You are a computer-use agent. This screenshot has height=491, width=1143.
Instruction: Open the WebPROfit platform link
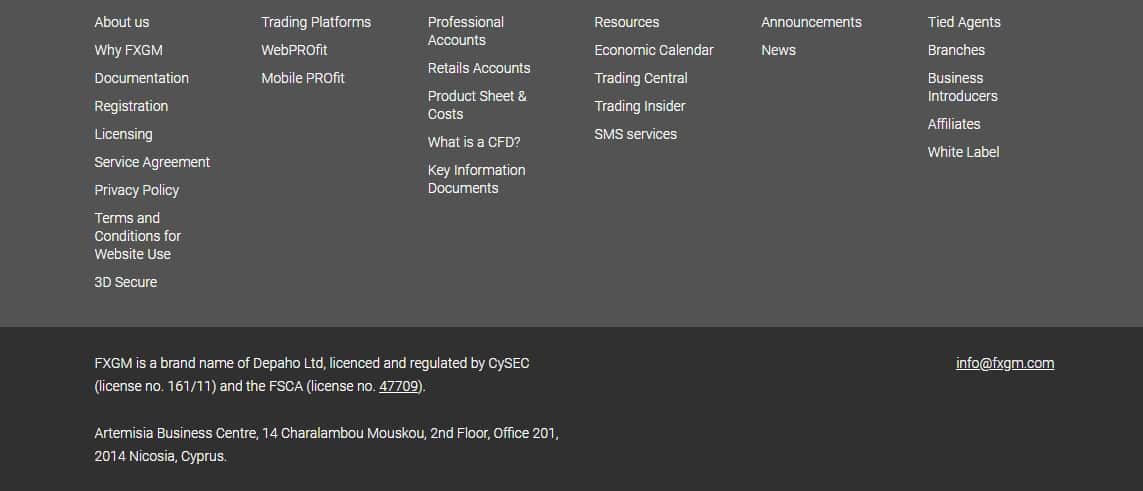pyautogui.click(x=294, y=50)
